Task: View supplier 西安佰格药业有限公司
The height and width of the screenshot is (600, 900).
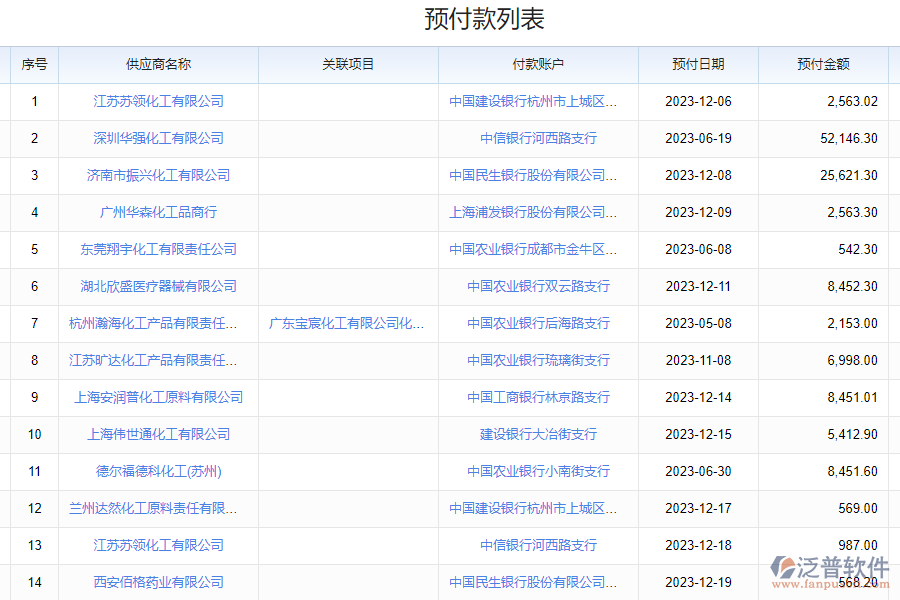Action: pyautogui.click(x=158, y=582)
